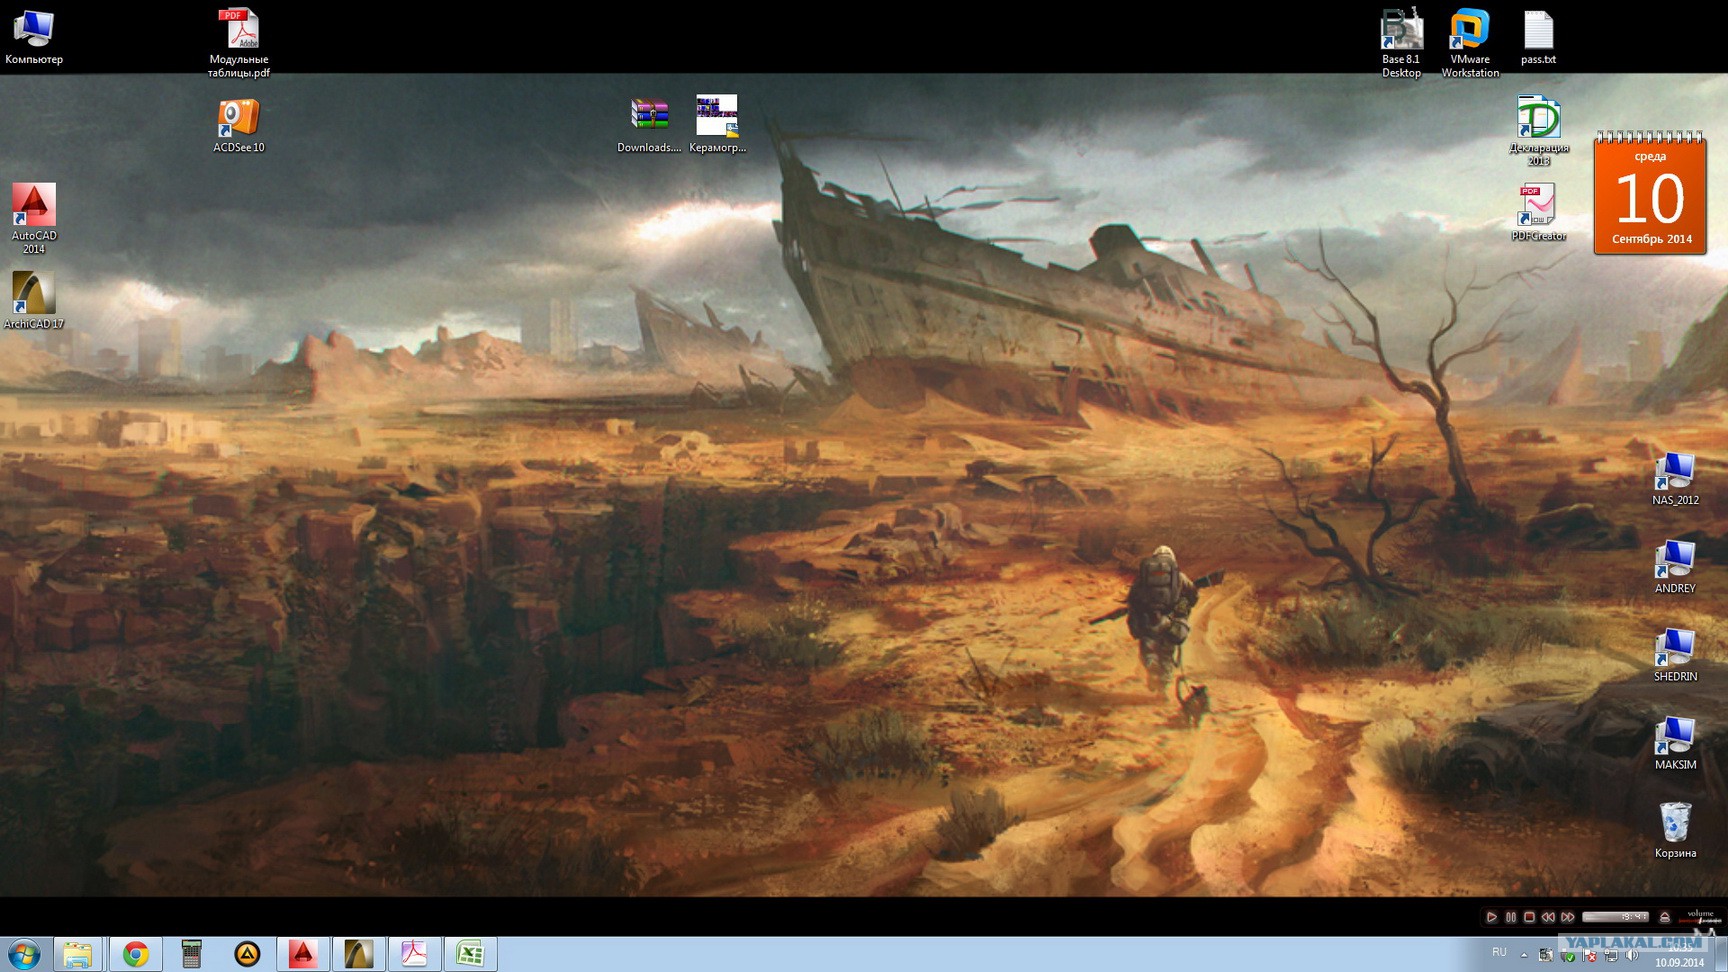
Task: Open Excel from the taskbar
Action: (471, 954)
